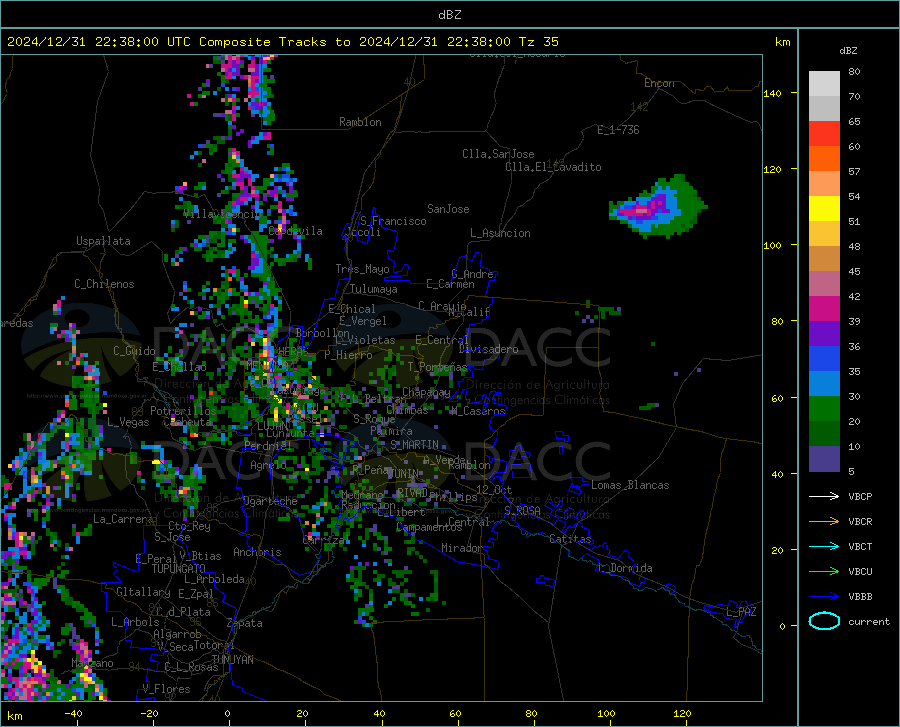Screen dimensions: 900x727
Task: Select the purple 36-39 dBZ swatch
Action: [824, 334]
